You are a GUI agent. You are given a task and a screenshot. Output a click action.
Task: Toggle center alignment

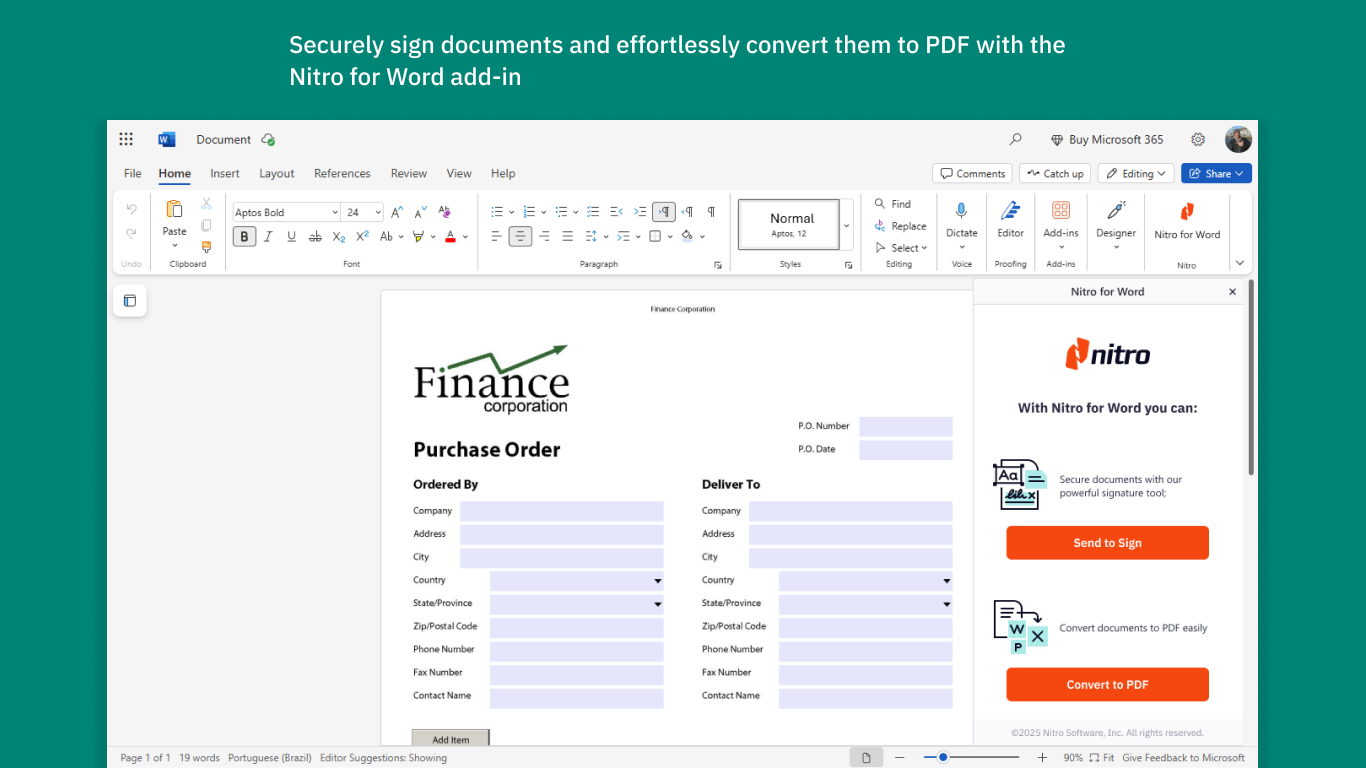(x=520, y=237)
